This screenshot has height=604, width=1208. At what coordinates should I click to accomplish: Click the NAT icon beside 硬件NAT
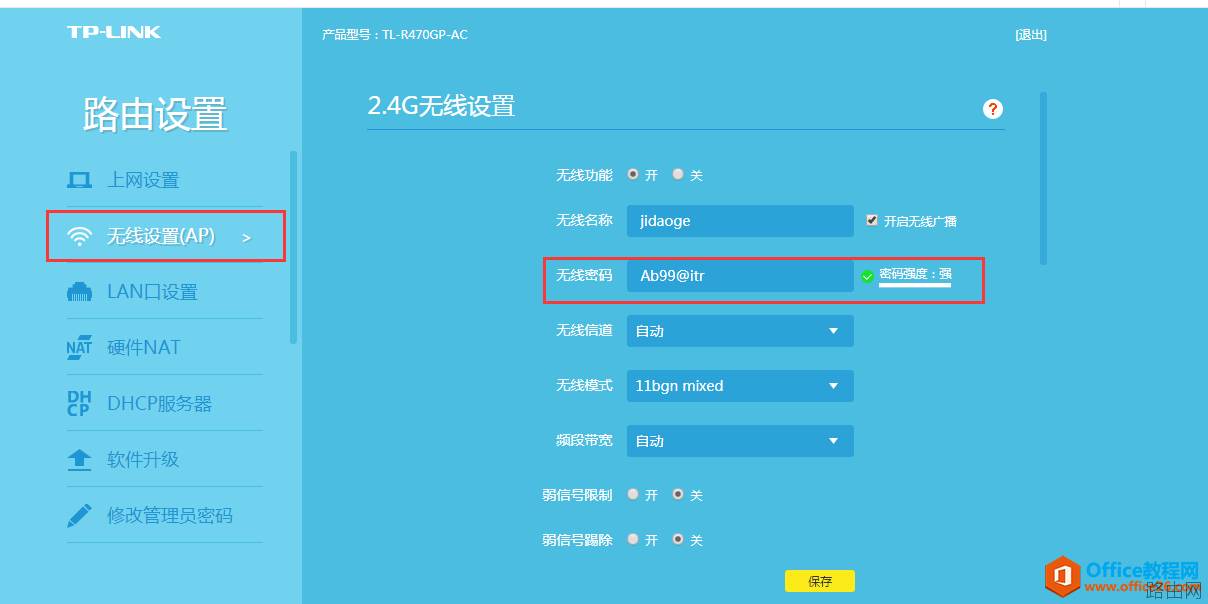pos(79,348)
